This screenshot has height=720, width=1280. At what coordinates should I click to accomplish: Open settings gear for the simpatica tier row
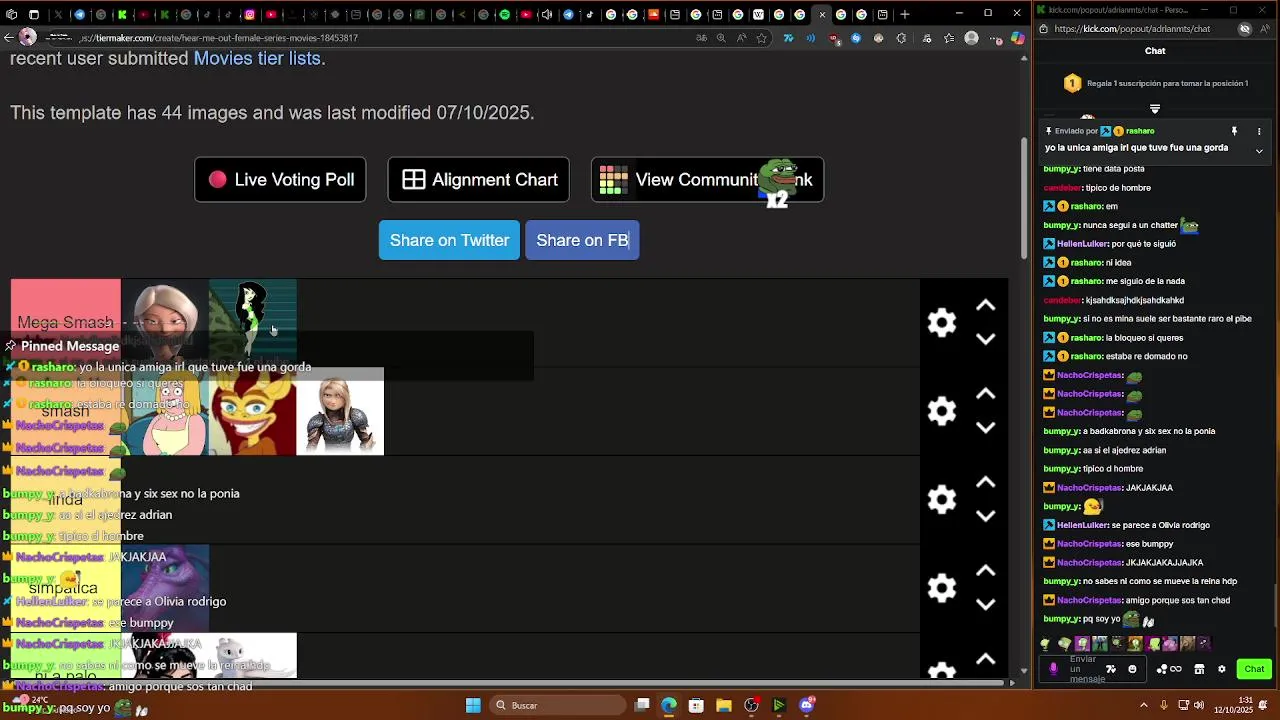pyautogui.click(x=942, y=587)
